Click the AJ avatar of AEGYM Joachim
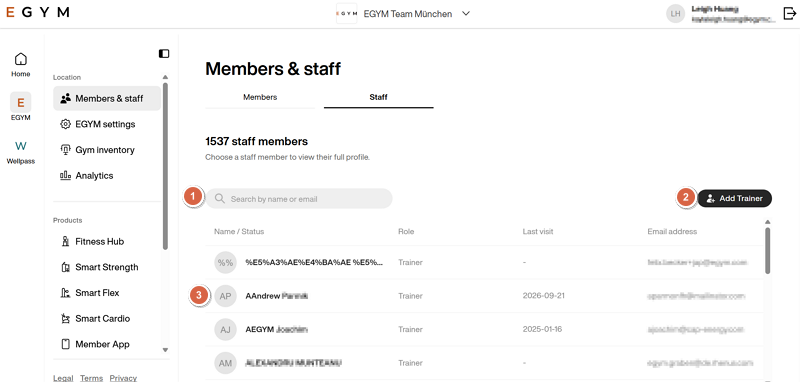Screen dimensions: 800x382 click(x=226, y=329)
